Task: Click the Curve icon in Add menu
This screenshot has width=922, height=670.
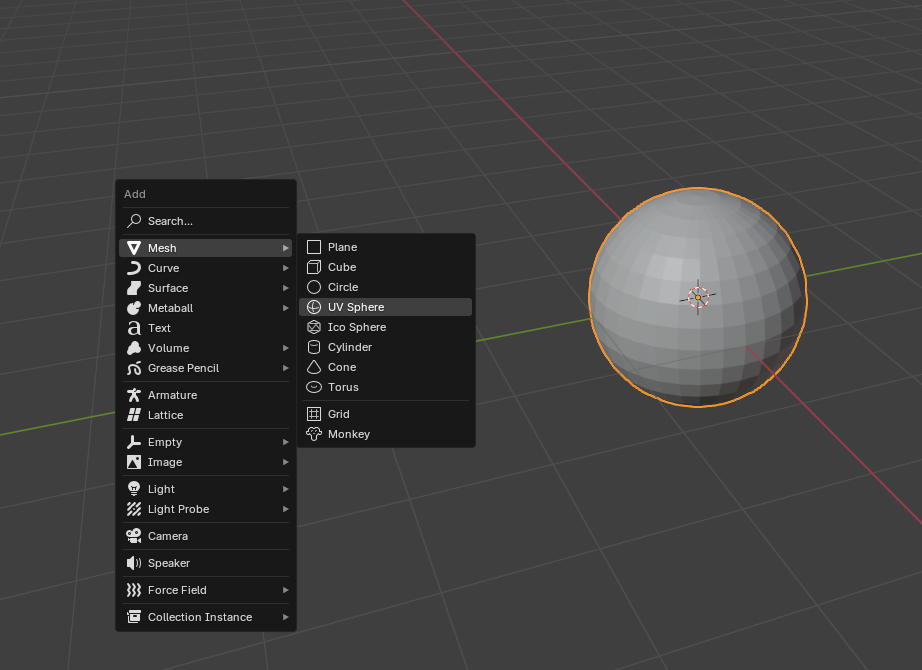Action: (134, 268)
